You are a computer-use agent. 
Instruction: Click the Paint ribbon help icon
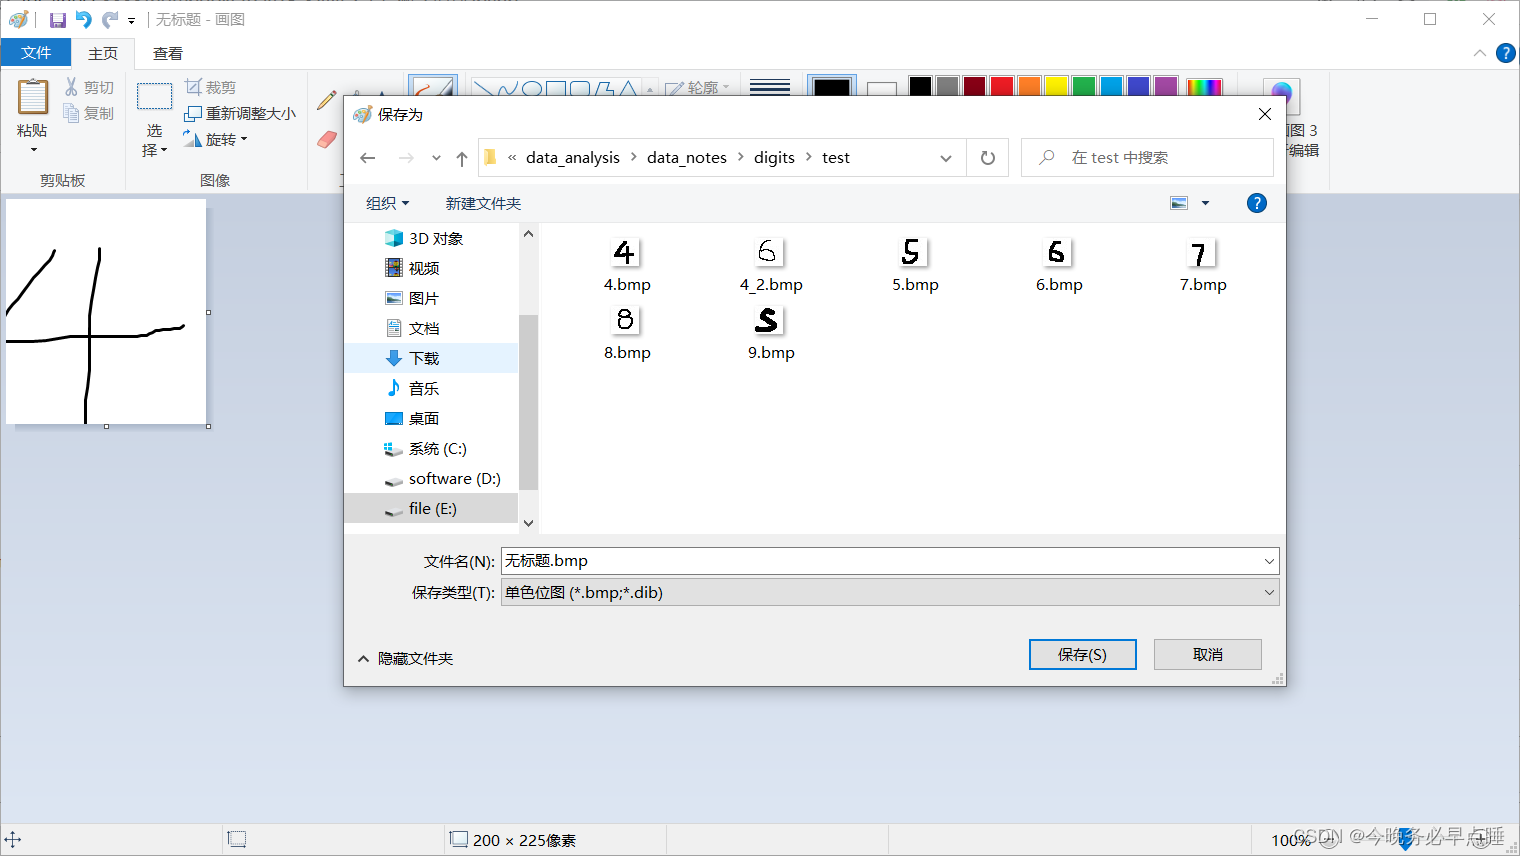[1505, 53]
